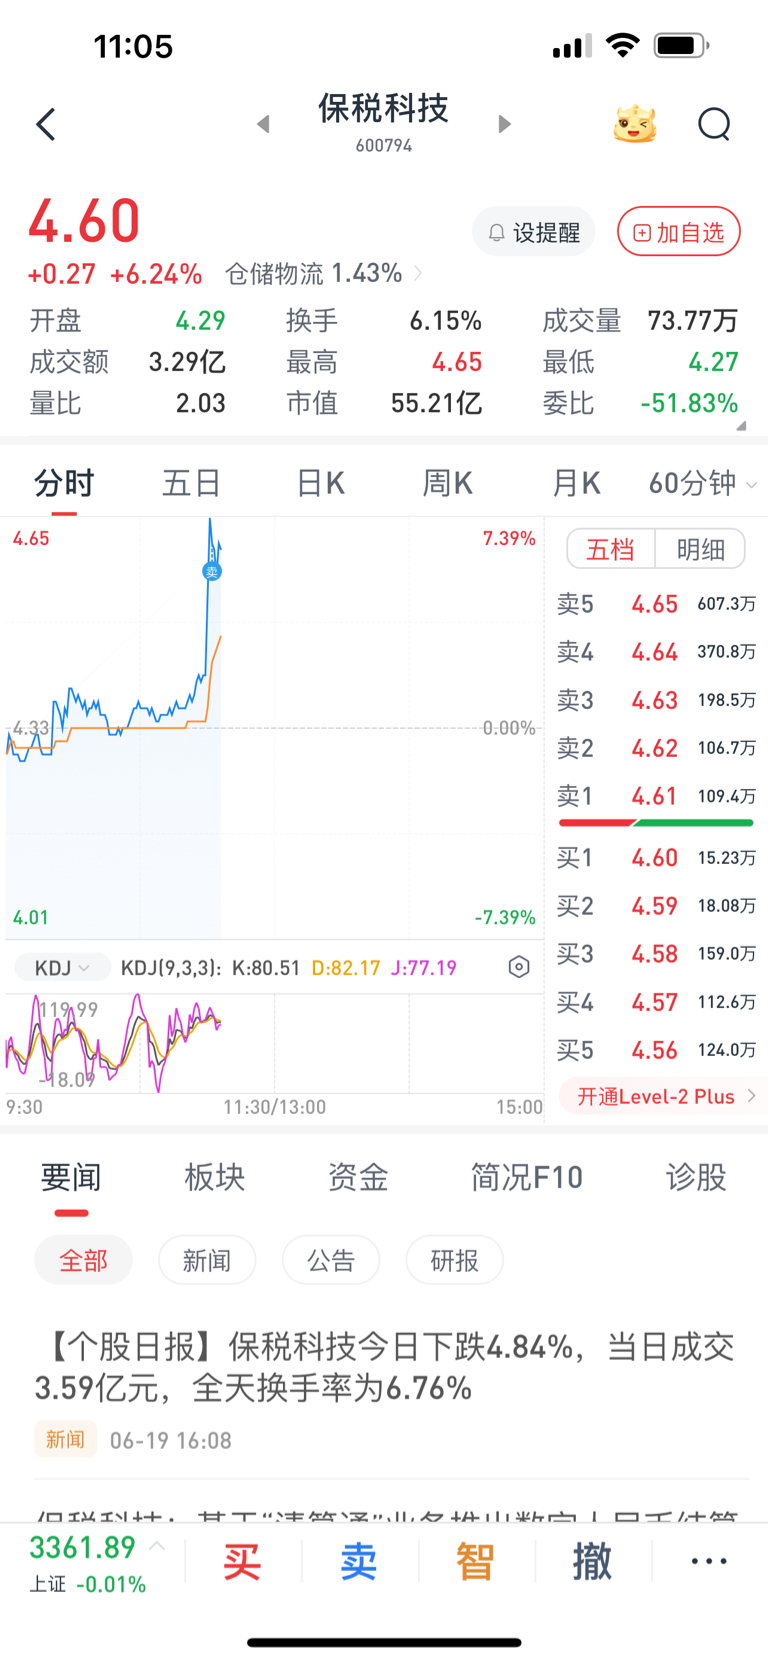Go to next stock with right triangle
Viewport: 768px width, 1662px height.
[x=505, y=124]
